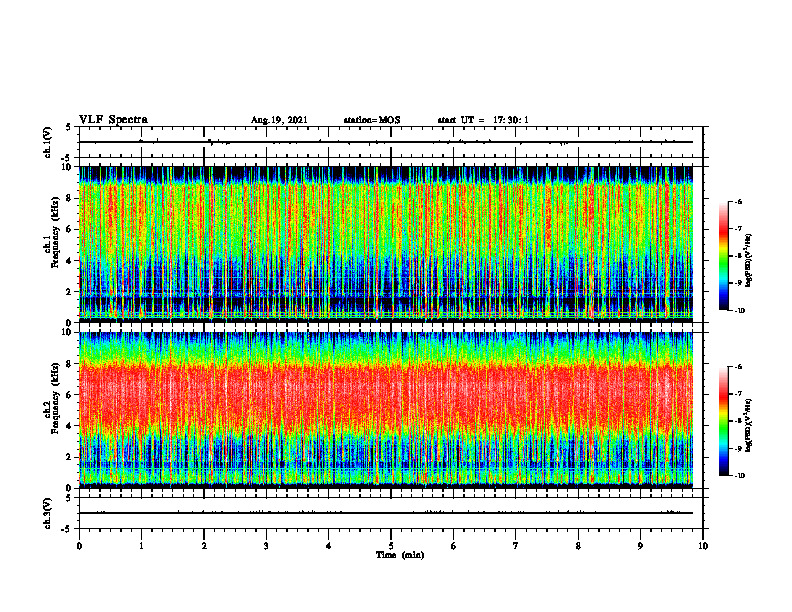The width and height of the screenshot is (792, 612).
Task: Click the '9' tick label on Time axis
Action: 640,546
